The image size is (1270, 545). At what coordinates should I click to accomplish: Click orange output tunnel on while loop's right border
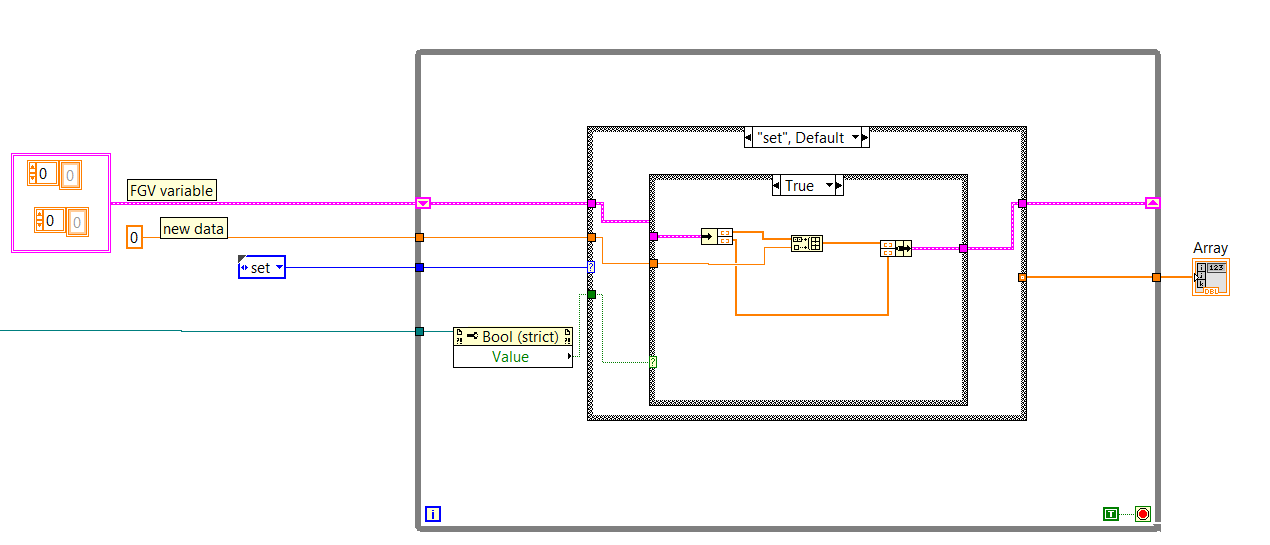click(1155, 277)
